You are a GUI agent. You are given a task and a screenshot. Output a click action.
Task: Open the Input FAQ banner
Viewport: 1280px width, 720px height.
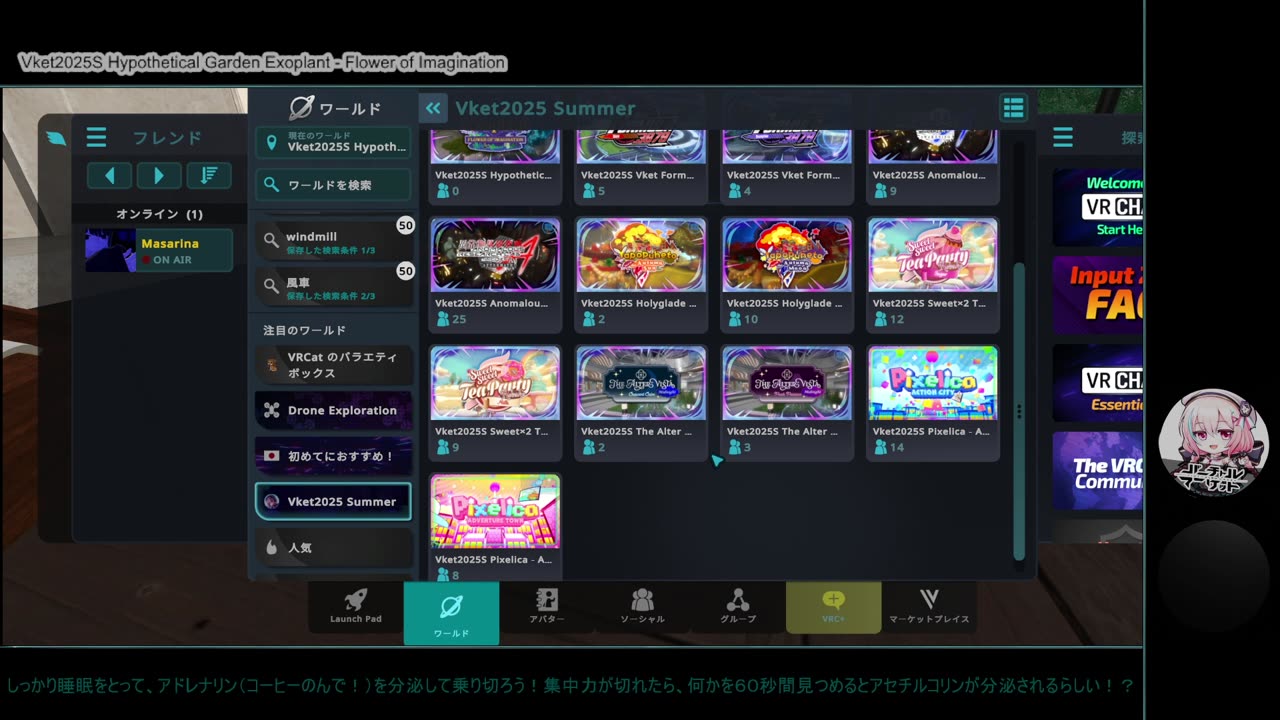1097,294
